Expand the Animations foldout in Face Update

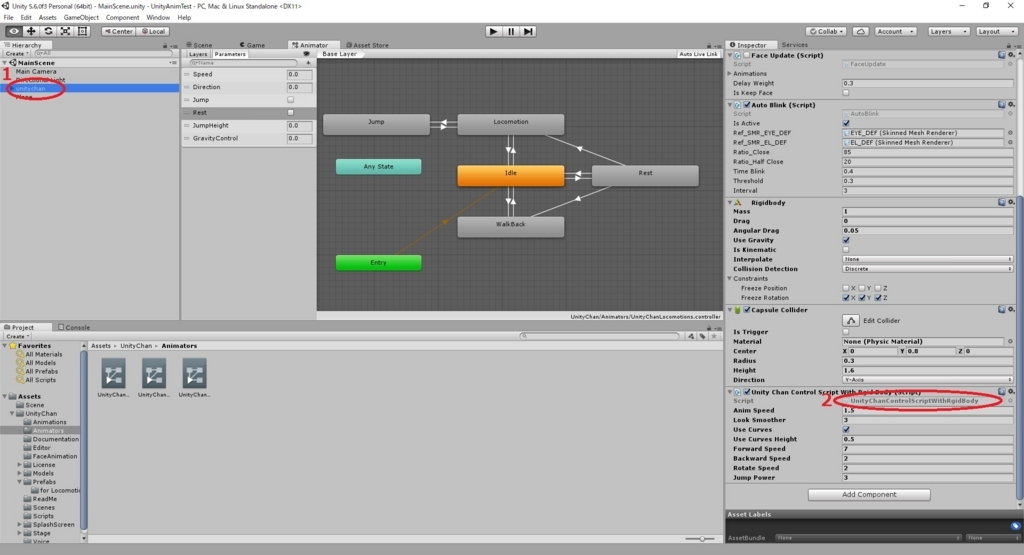pos(729,74)
